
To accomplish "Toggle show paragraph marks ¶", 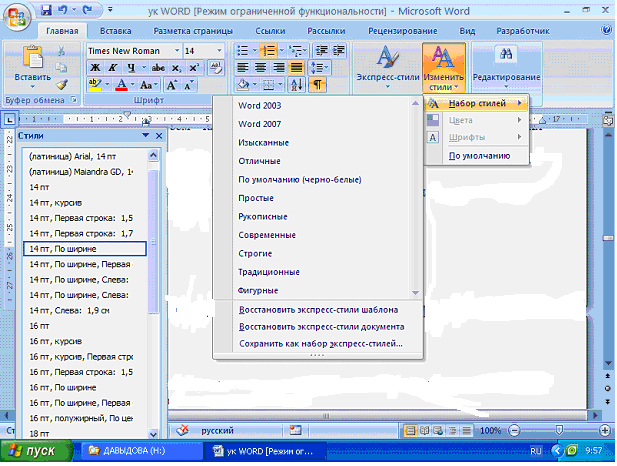I will pos(318,86).
